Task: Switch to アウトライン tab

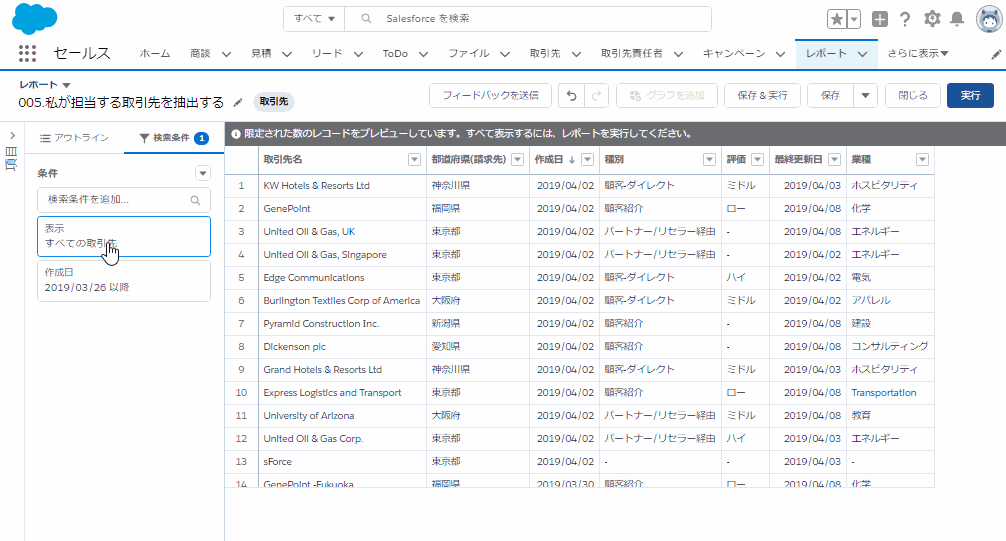Action: (x=74, y=138)
